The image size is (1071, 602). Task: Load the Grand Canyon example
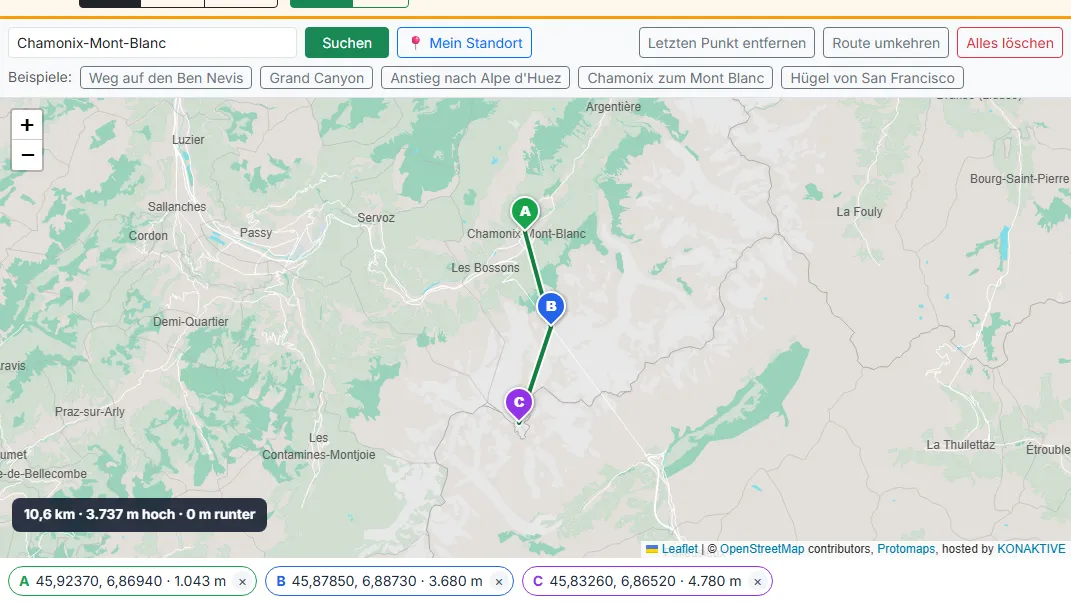pyautogui.click(x=317, y=78)
